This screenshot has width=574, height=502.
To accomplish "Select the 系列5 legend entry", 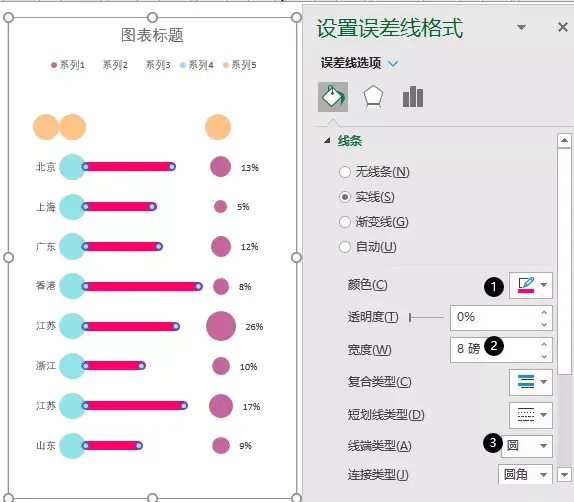I will tap(240, 65).
